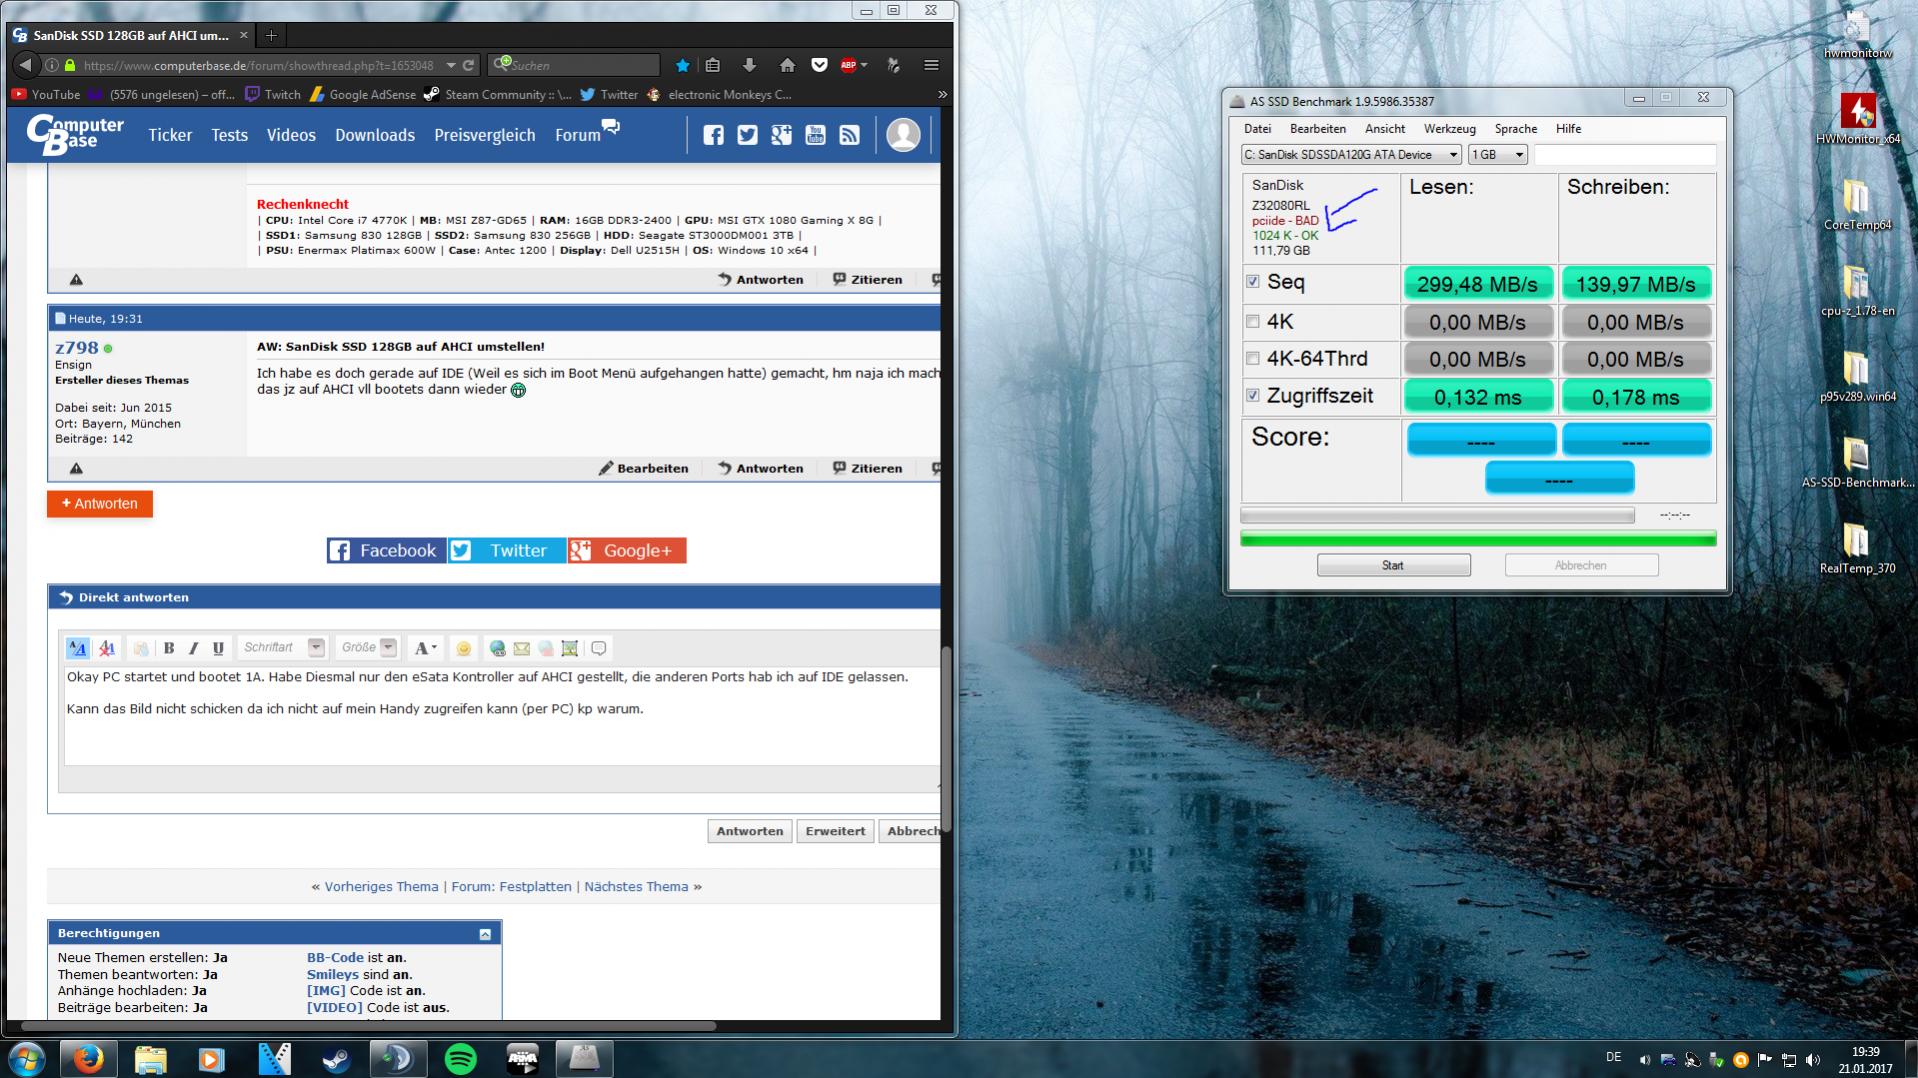Open the Firefox hamburger menu
The image size is (1918, 1078).
tap(931, 65)
